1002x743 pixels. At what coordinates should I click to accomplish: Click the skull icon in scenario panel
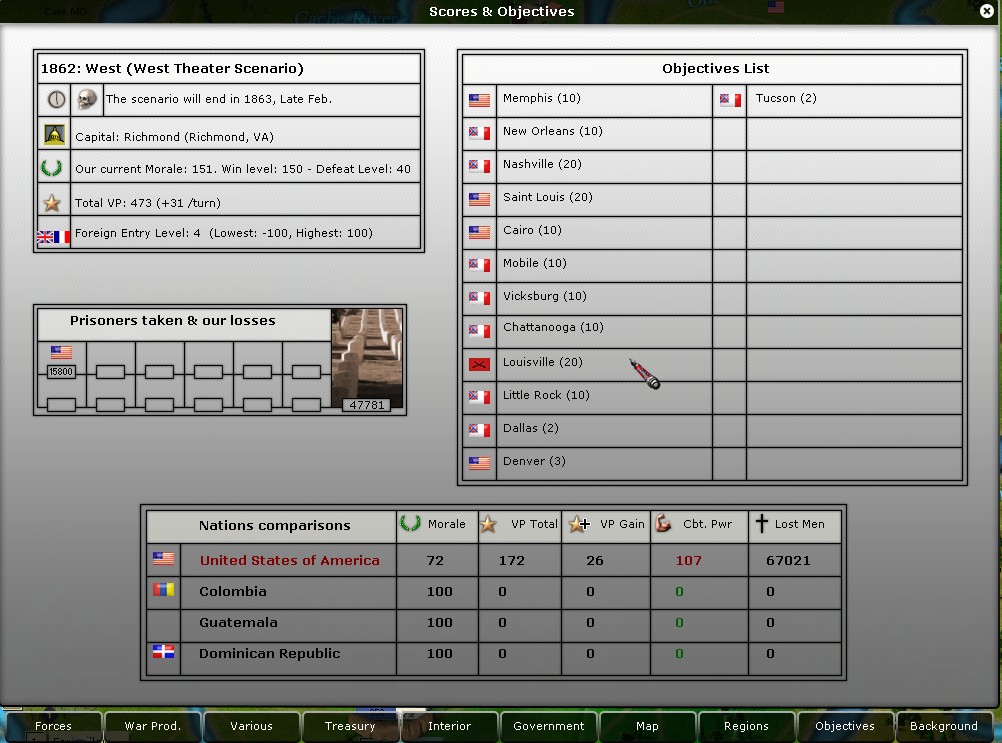pos(88,99)
